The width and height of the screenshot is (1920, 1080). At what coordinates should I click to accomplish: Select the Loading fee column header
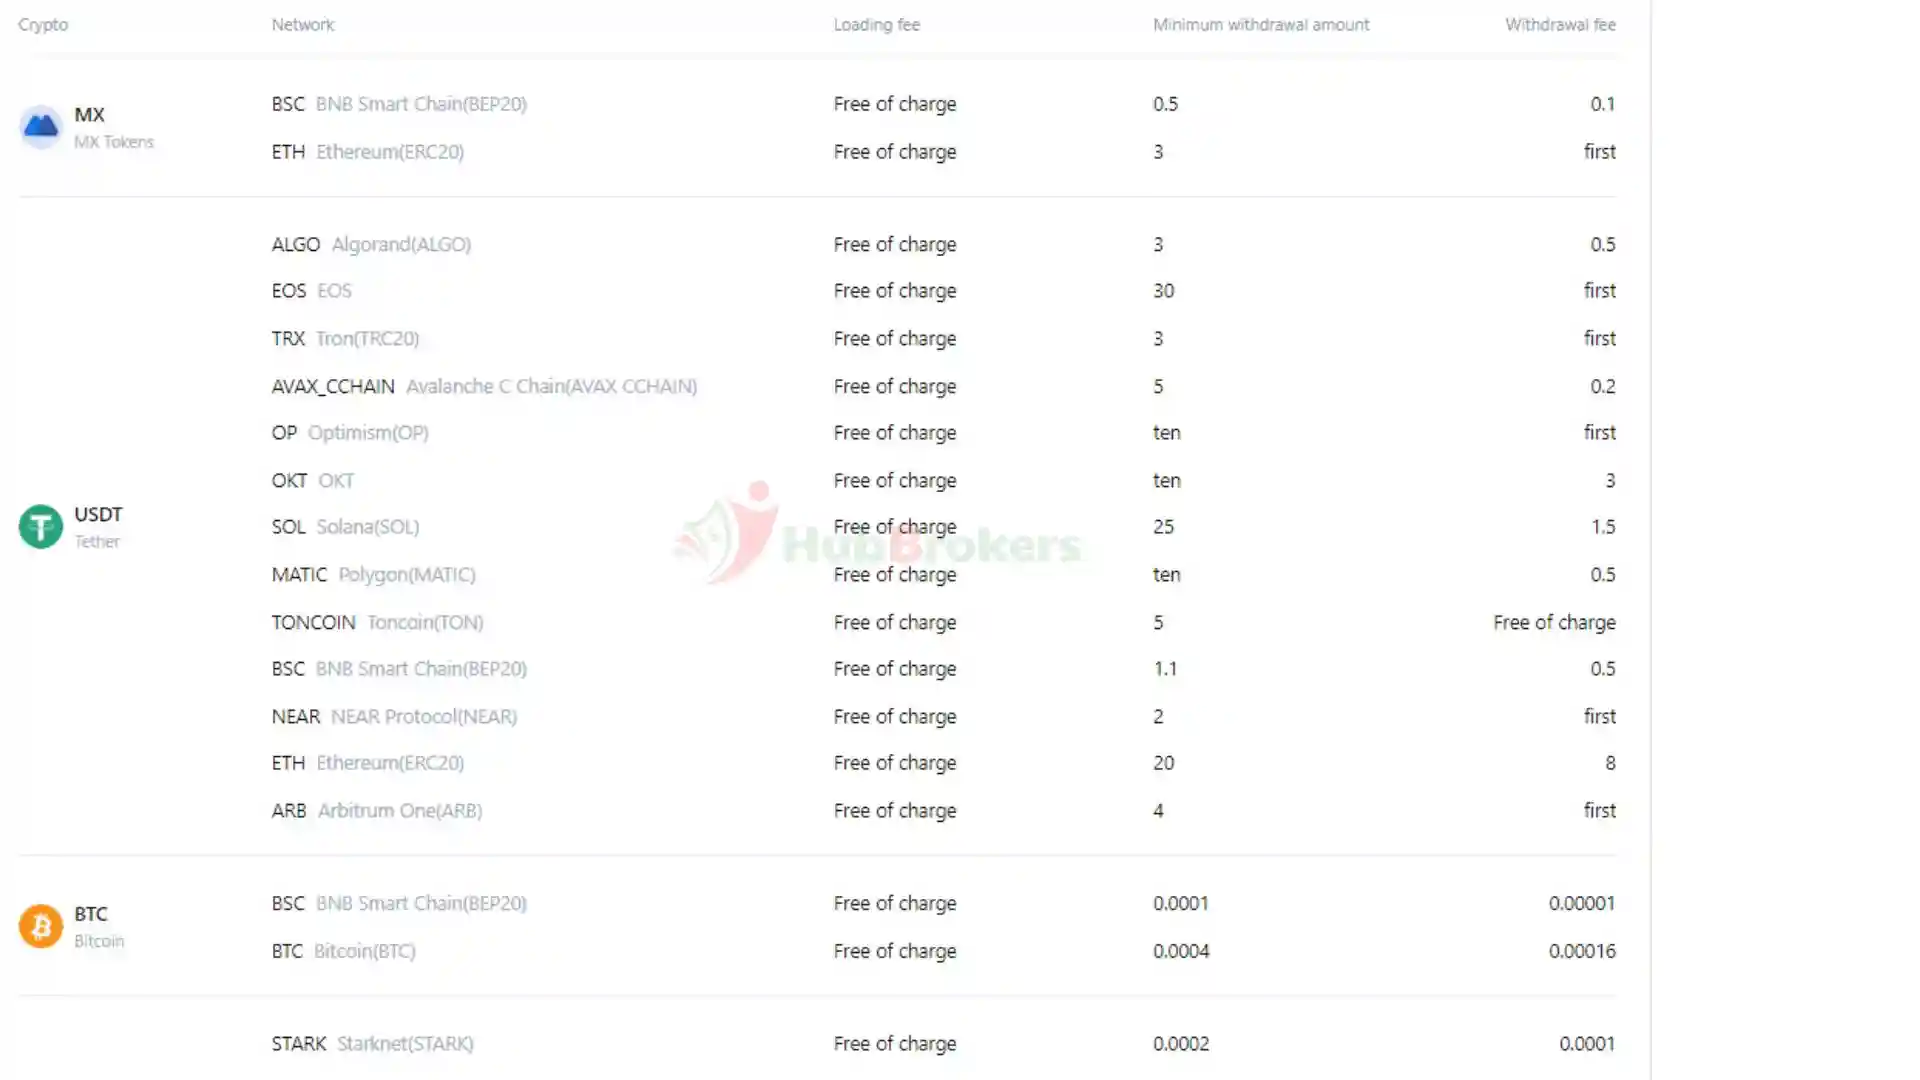[876, 25]
